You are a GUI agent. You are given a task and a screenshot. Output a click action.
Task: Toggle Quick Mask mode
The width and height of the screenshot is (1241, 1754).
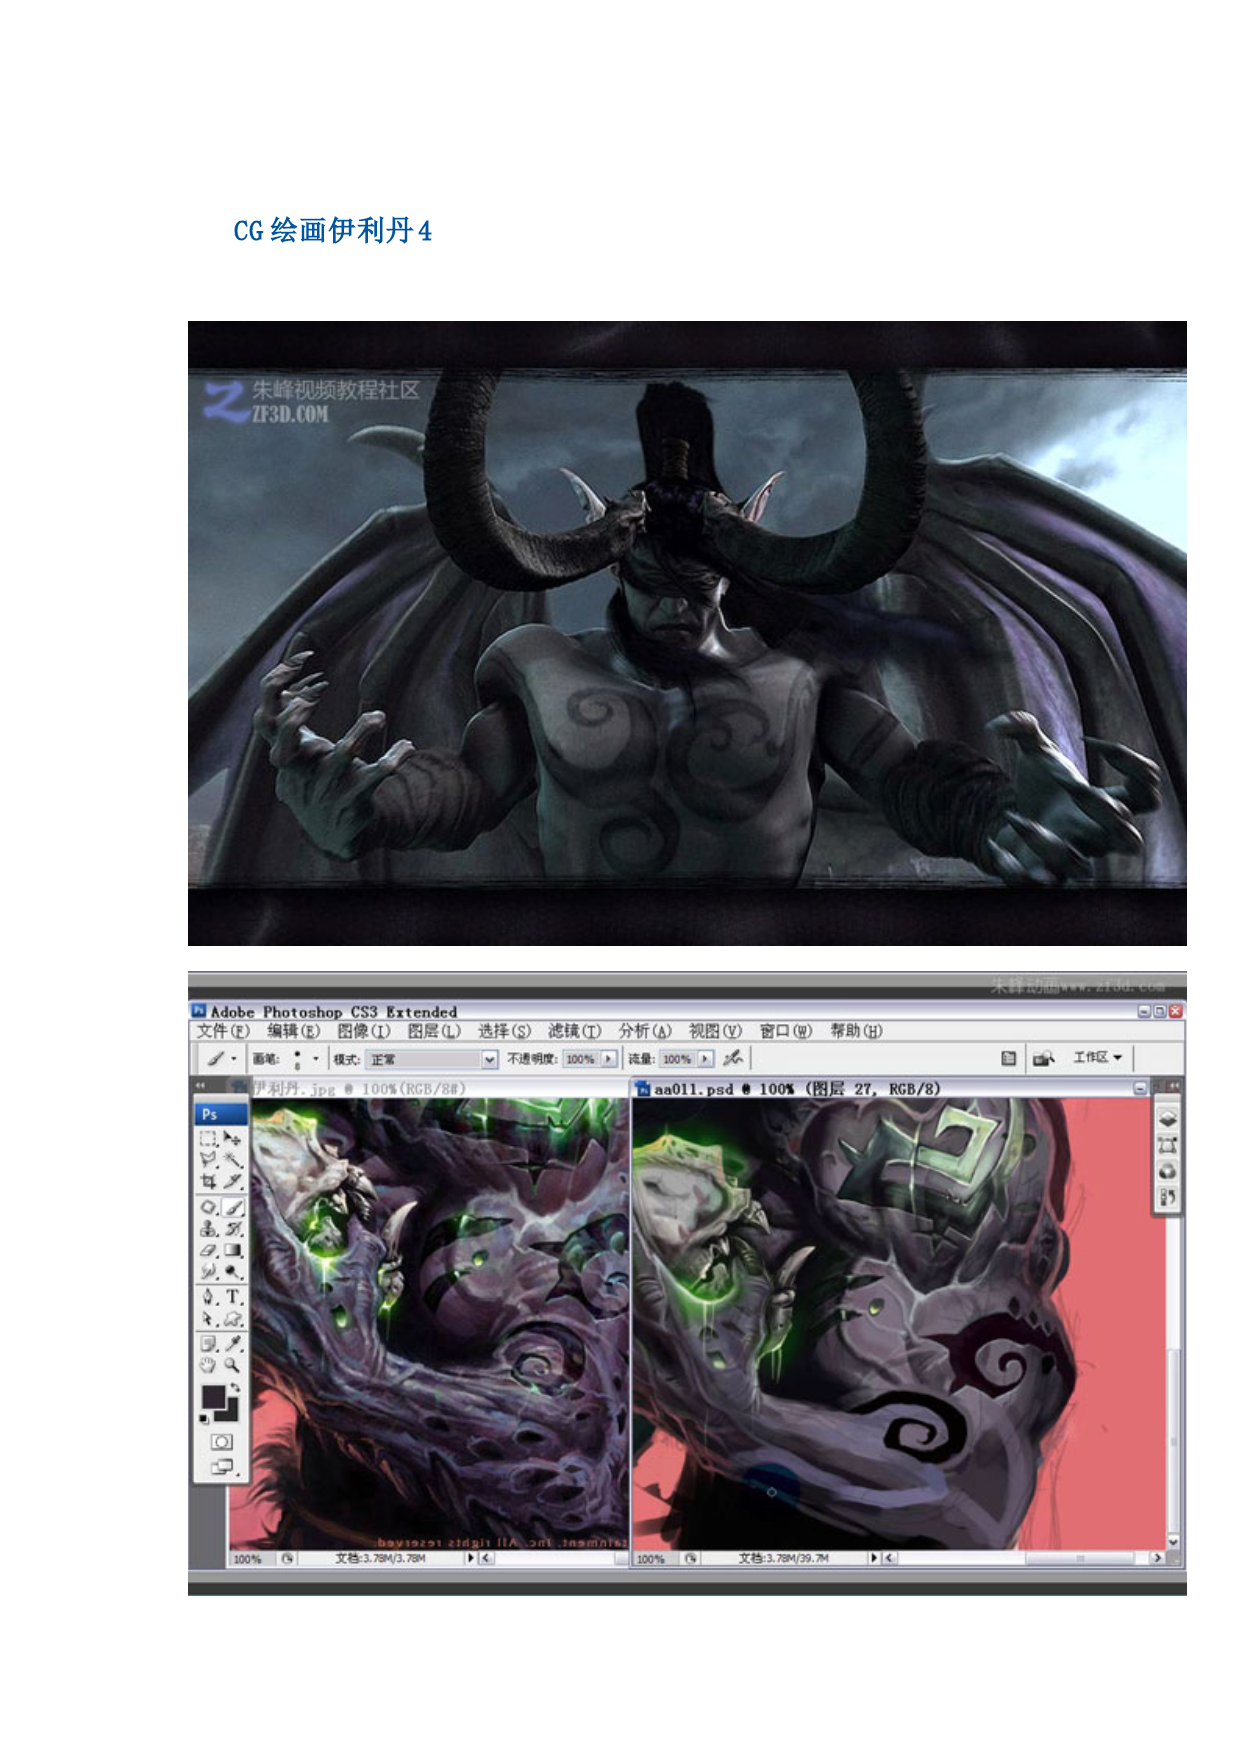coord(222,1442)
